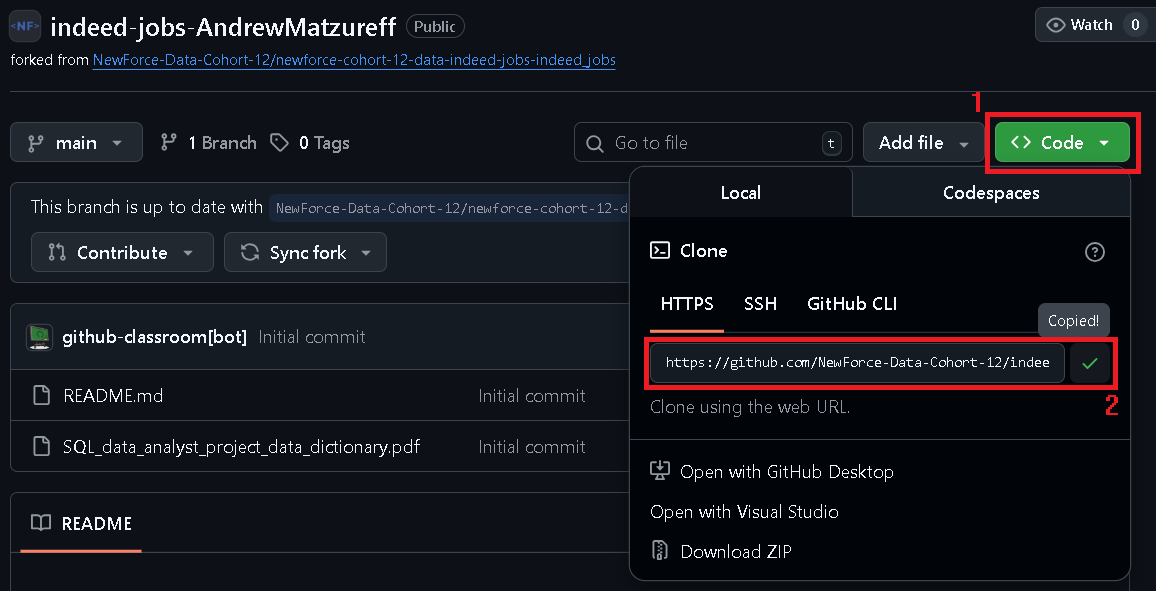
Task: Select the SSH clone tab
Action: click(x=760, y=304)
